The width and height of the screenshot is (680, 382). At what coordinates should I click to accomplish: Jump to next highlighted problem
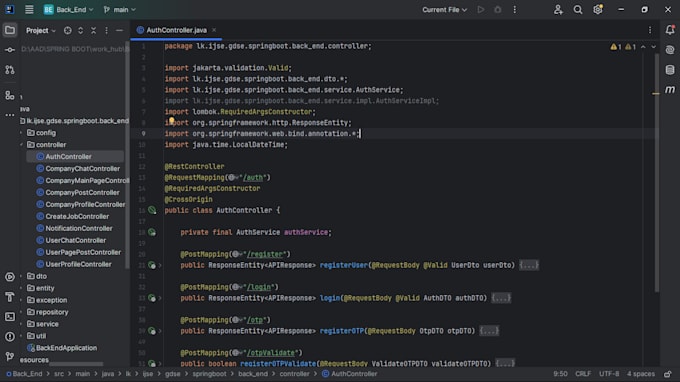click(654, 47)
